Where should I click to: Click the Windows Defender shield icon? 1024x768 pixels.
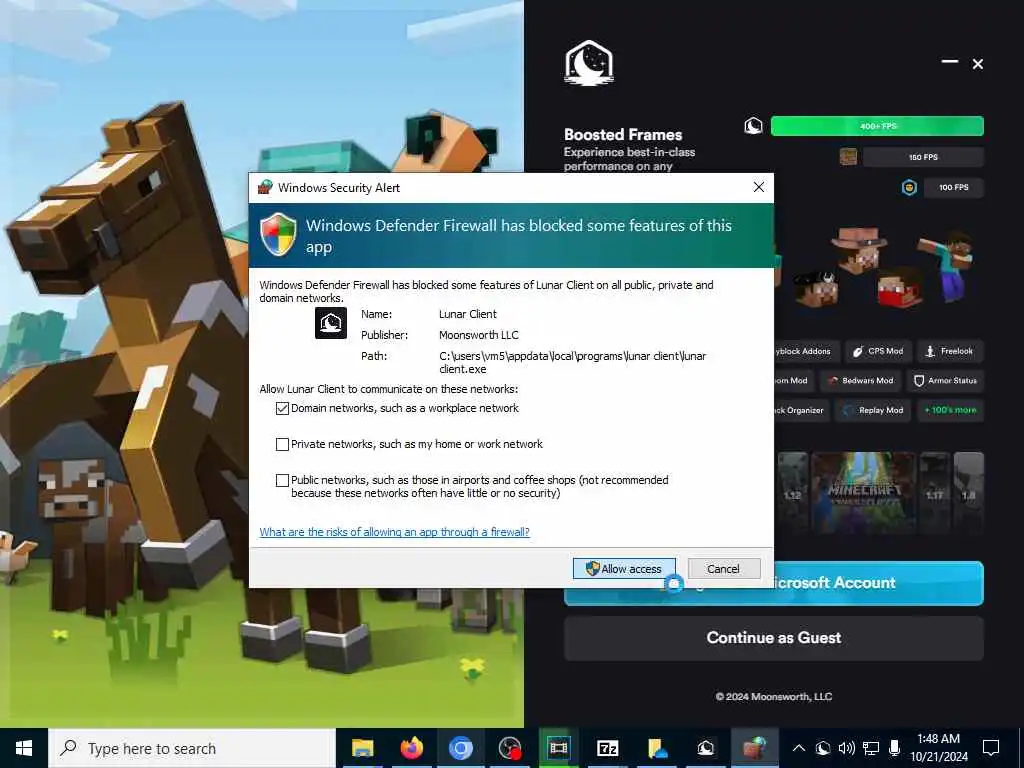(x=278, y=234)
